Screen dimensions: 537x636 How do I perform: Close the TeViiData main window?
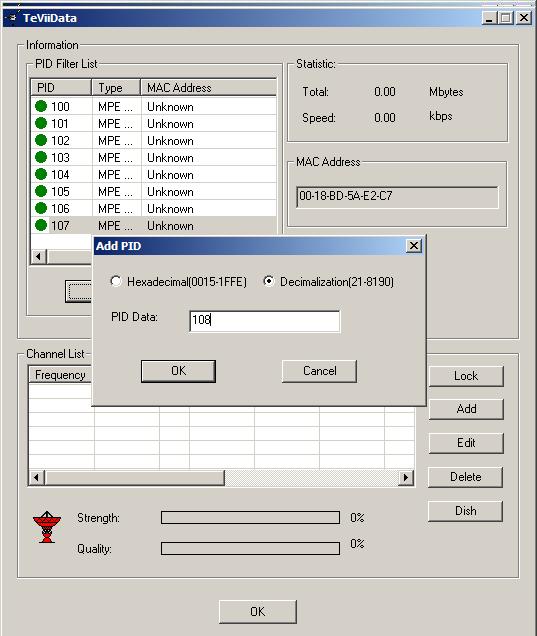pos(524,18)
